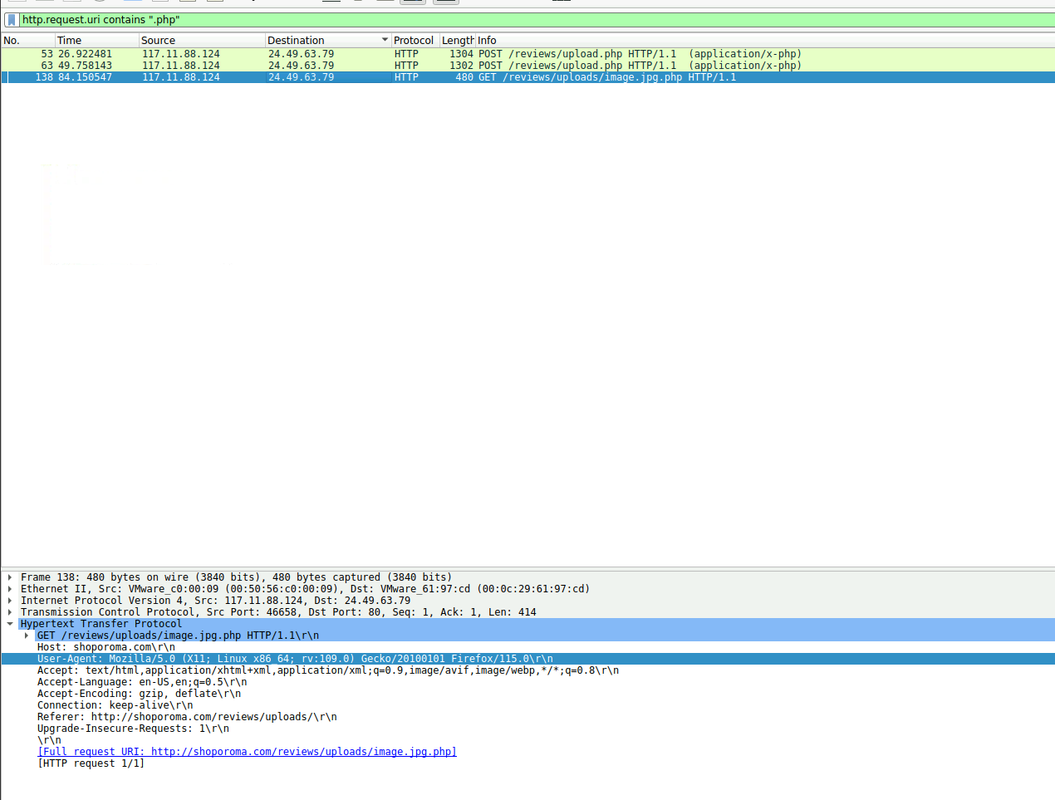Open the Full request URI link
Viewport: 1055px width, 800px height.
[247, 752]
